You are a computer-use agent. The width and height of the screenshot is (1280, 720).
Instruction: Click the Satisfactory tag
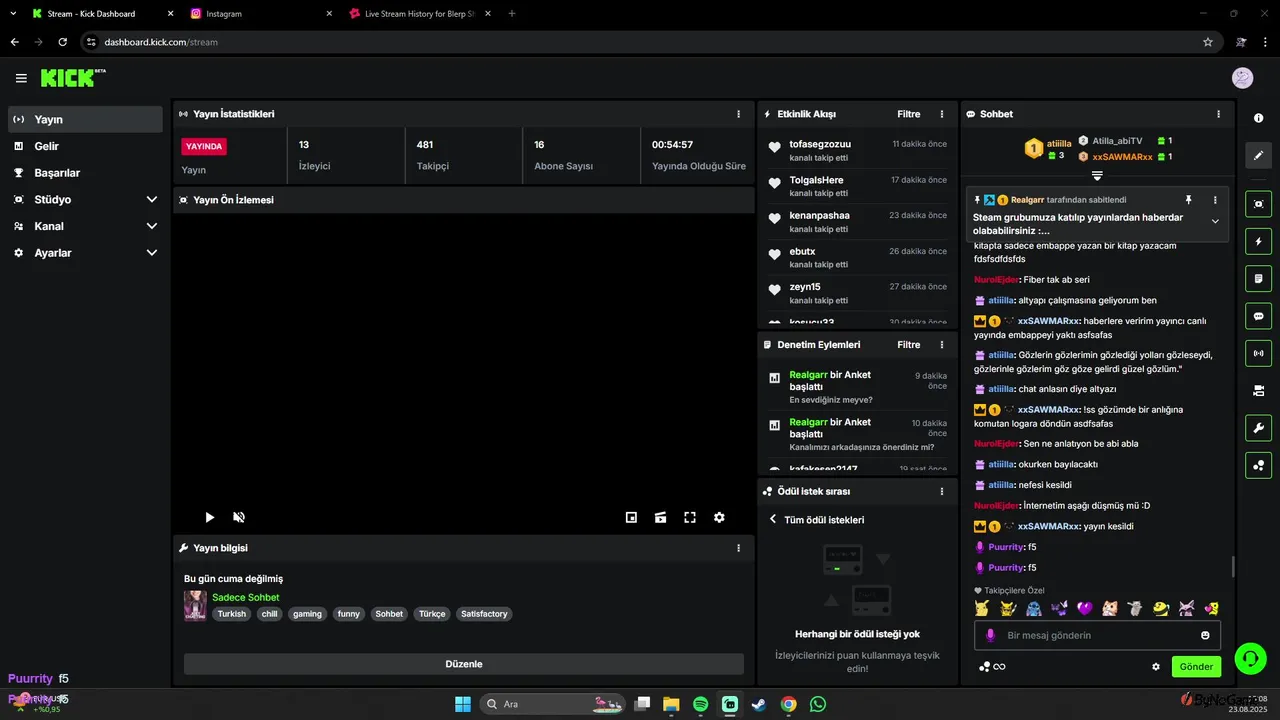pyautogui.click(x=484, y=614)
